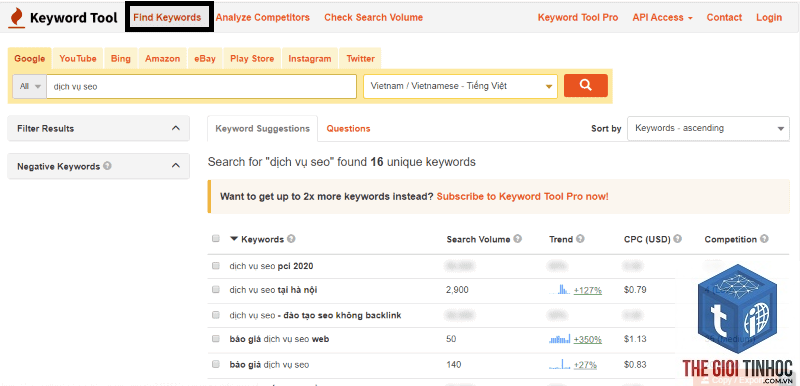The width and height of the screenshot is (800, 386).
Task: Click the +27% trend link
Action: tap(585, 365)
